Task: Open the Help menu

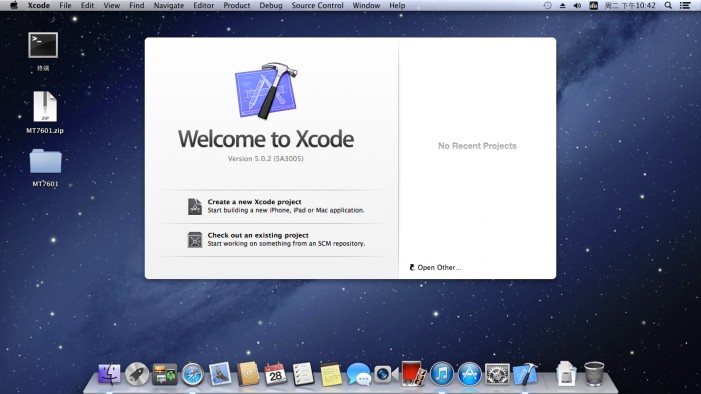Action: coord(397,5)
